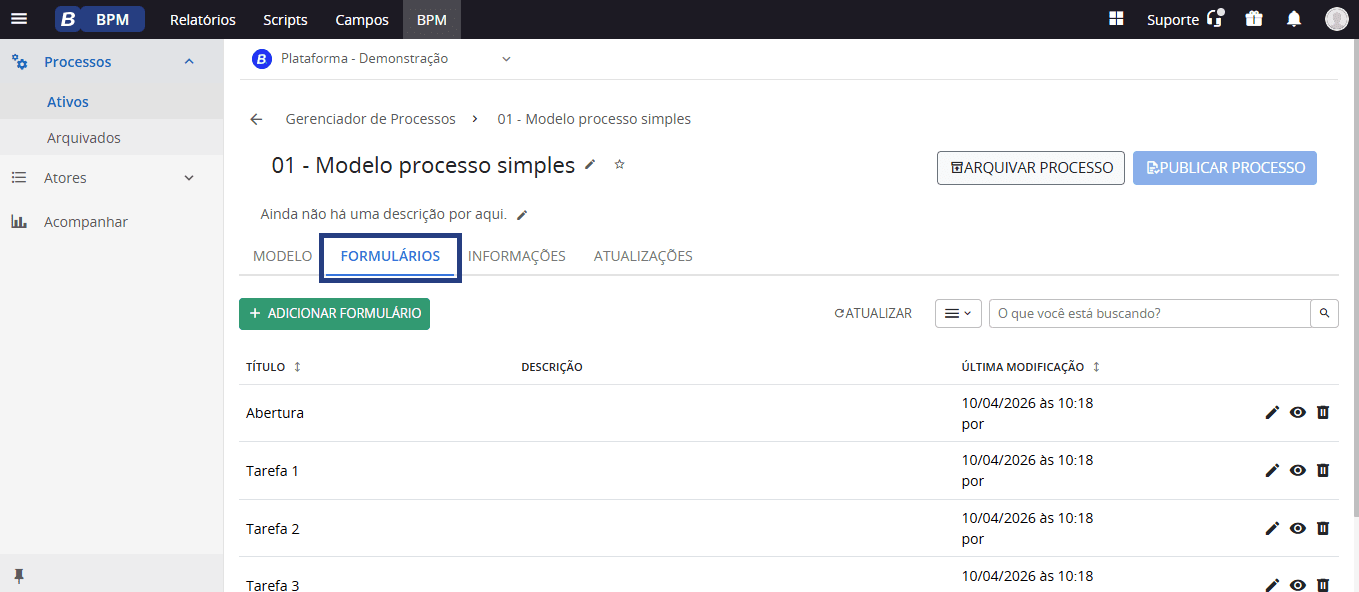This screenshot has width=1359, height=592.
Task: Click the Atualizar refresh button
Action: pos(873,313)
